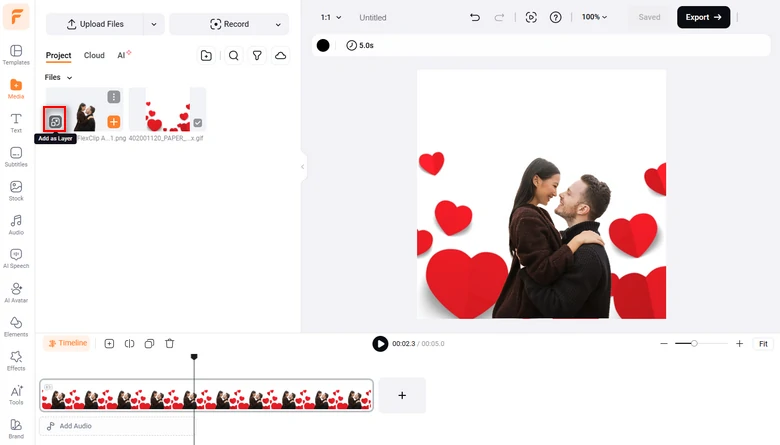The height and width of the screenshot is (445, 780).
Task: Click the redo arrow
Action: (x=499, y=17)
